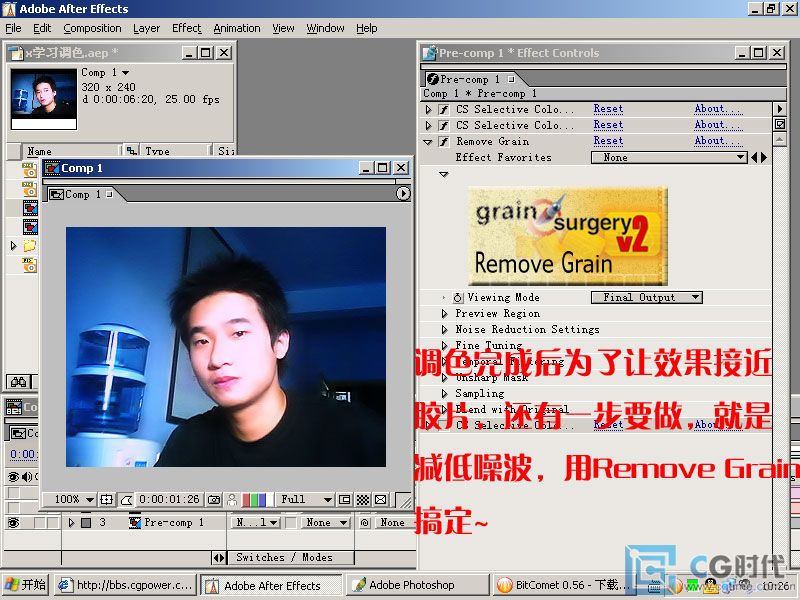This screenshot has width=800, height=600.
Task: Click the Pre-comp 1 layer composition icon in timeline
Action: pyautogui.click(x=135, y=522)
